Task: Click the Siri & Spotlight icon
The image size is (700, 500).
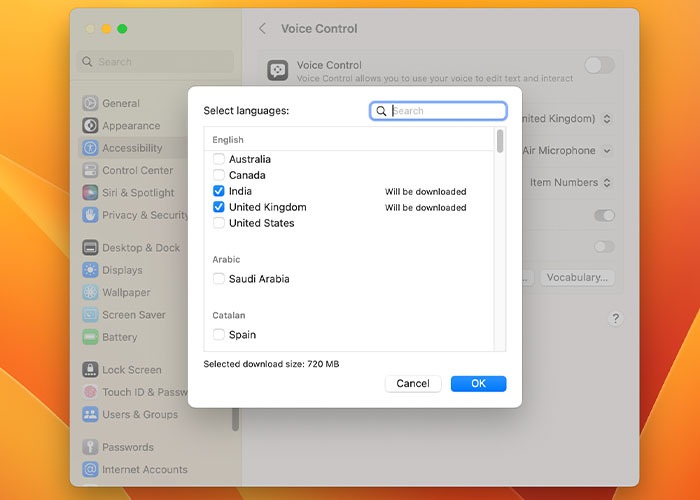Action: (x=90, y=192)
